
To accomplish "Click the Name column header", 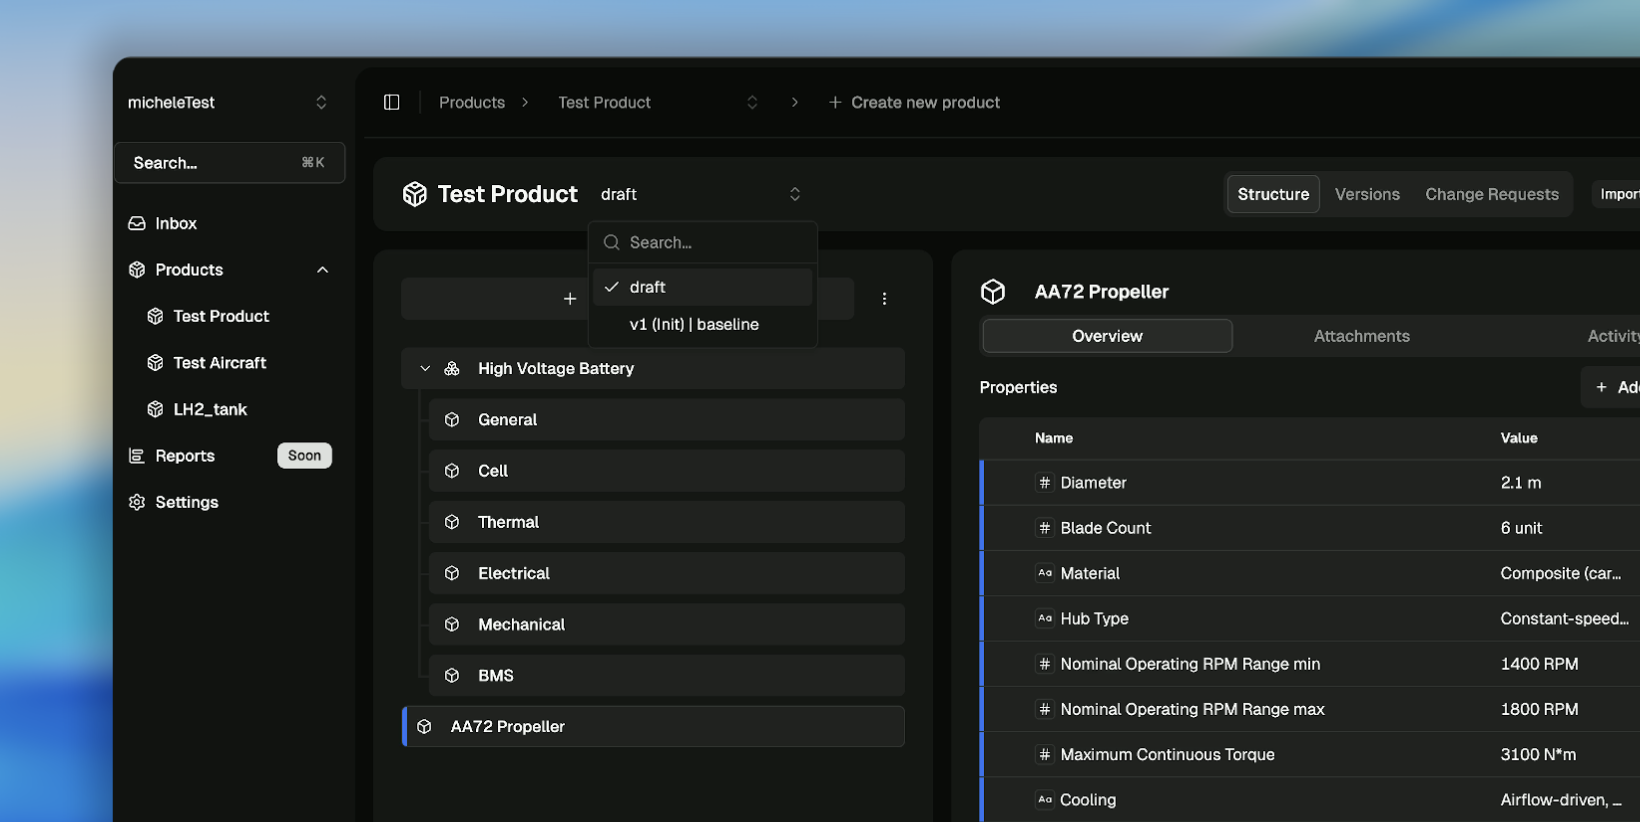I will pyautogui.click(x=1054, y=438).
